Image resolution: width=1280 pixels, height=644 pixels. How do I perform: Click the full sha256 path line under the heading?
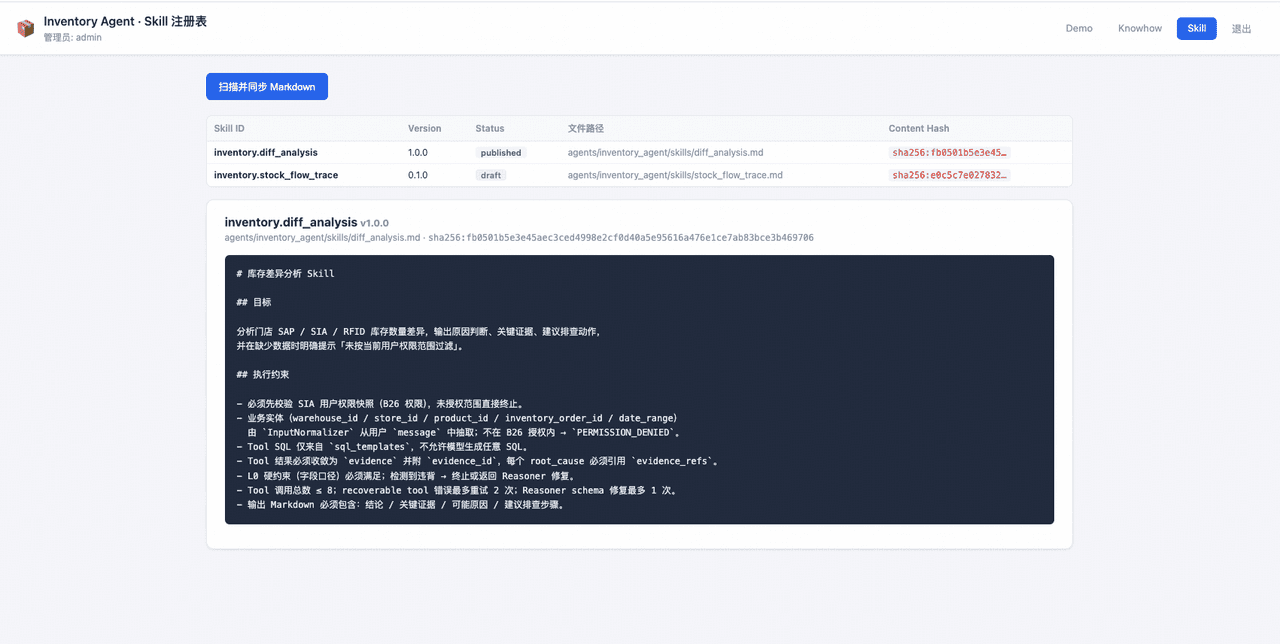click(519, 238)
